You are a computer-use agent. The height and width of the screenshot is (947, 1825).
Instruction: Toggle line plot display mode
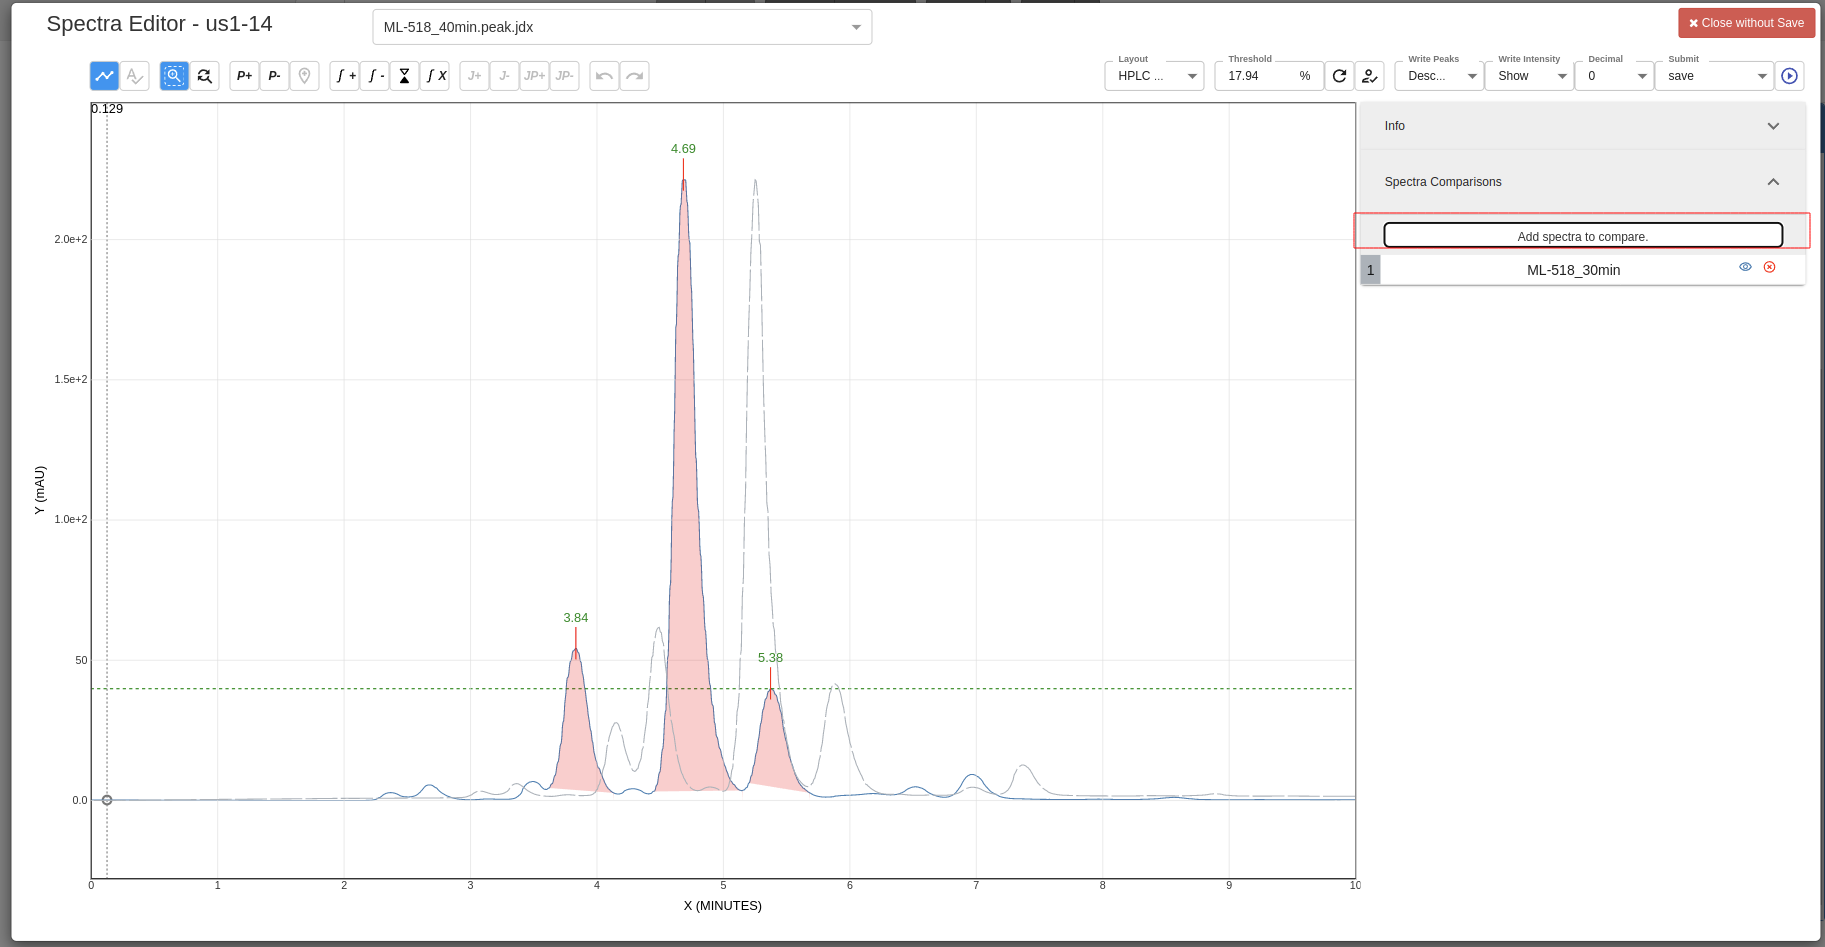coord(103,75)
